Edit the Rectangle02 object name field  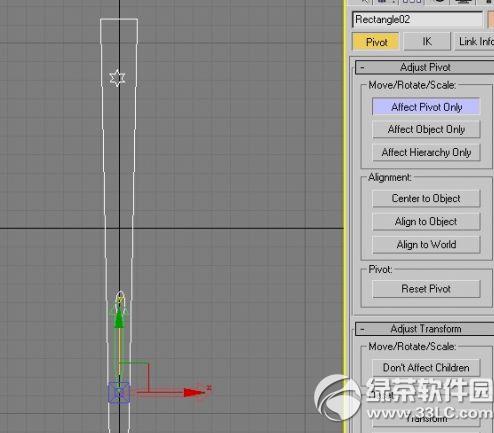[x=417, y=20]
